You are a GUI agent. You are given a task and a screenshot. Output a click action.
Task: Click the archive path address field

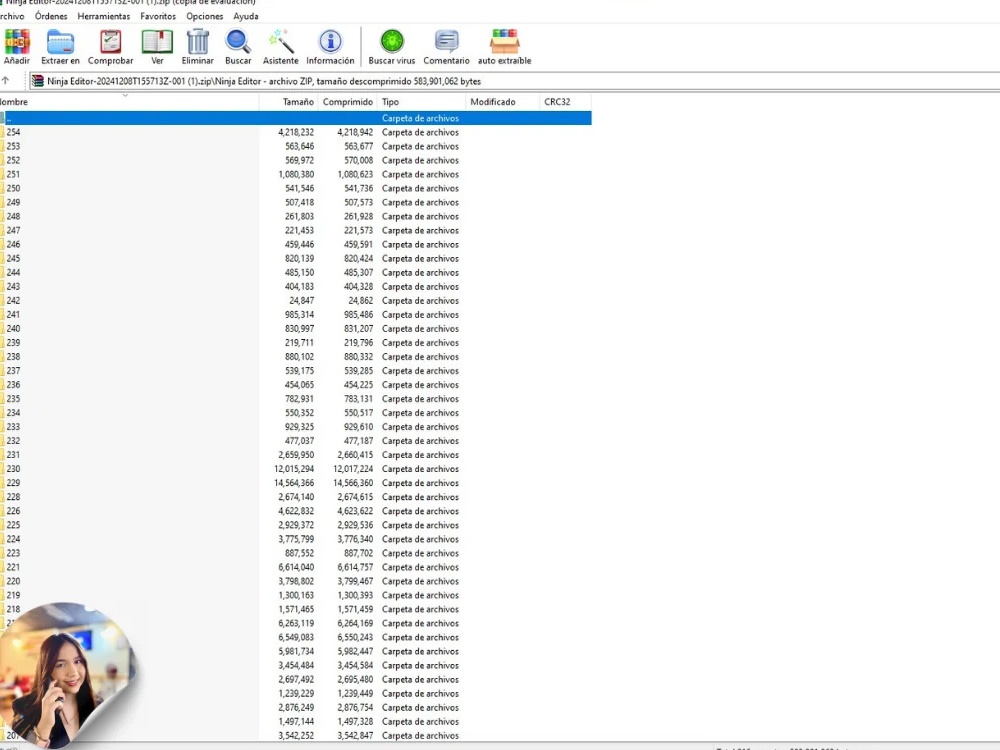(x=513, y=81)
